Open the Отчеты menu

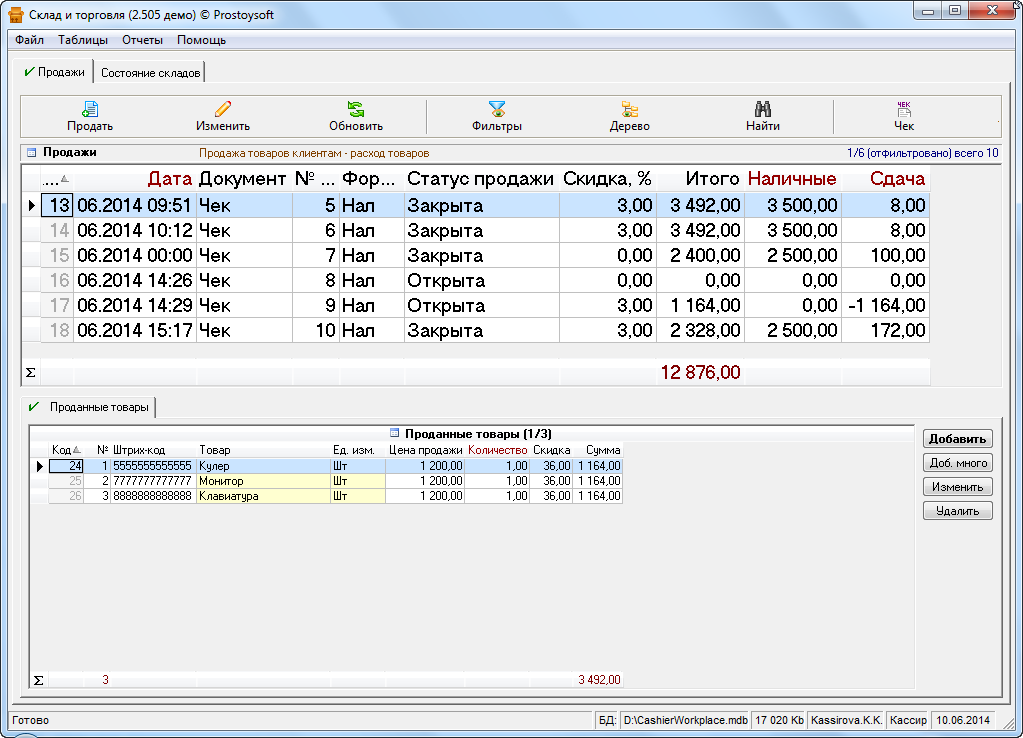[x=142, y=40]
